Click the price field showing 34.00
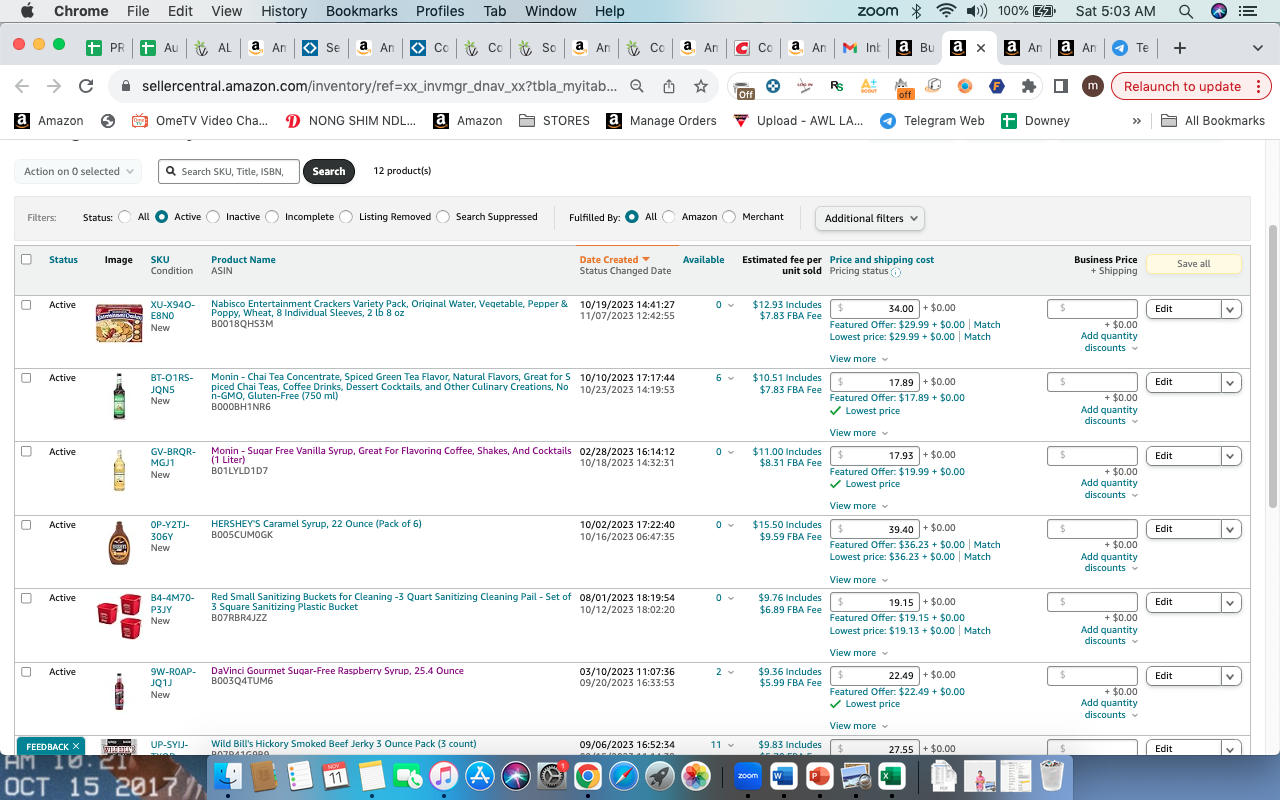The width and height of the screenshot is (1280, 800). 875,309
